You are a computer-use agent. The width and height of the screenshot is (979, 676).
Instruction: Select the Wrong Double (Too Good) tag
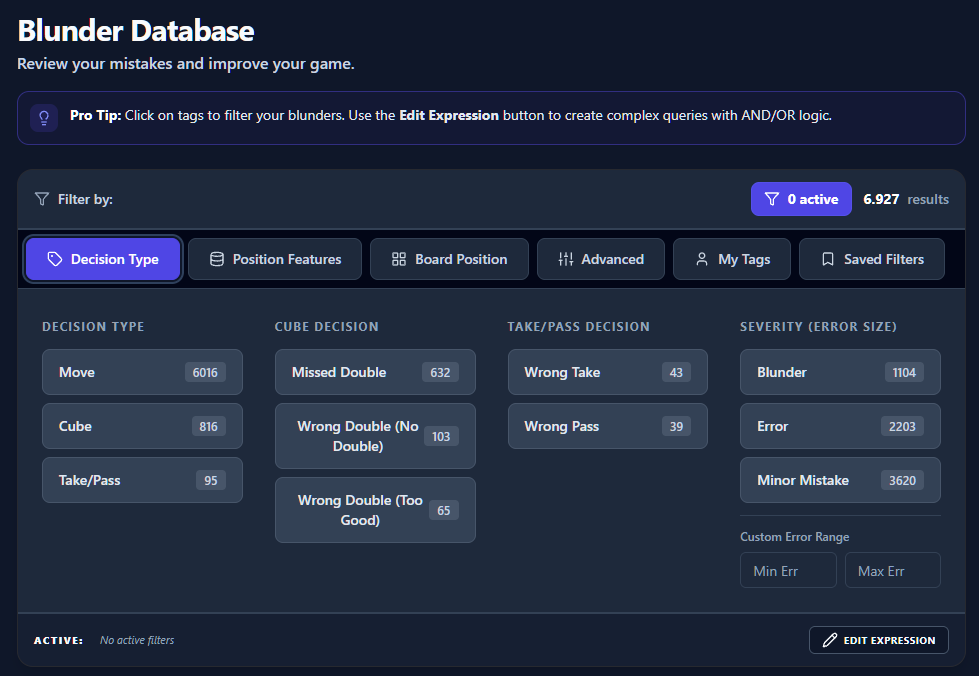coord(375,510)
